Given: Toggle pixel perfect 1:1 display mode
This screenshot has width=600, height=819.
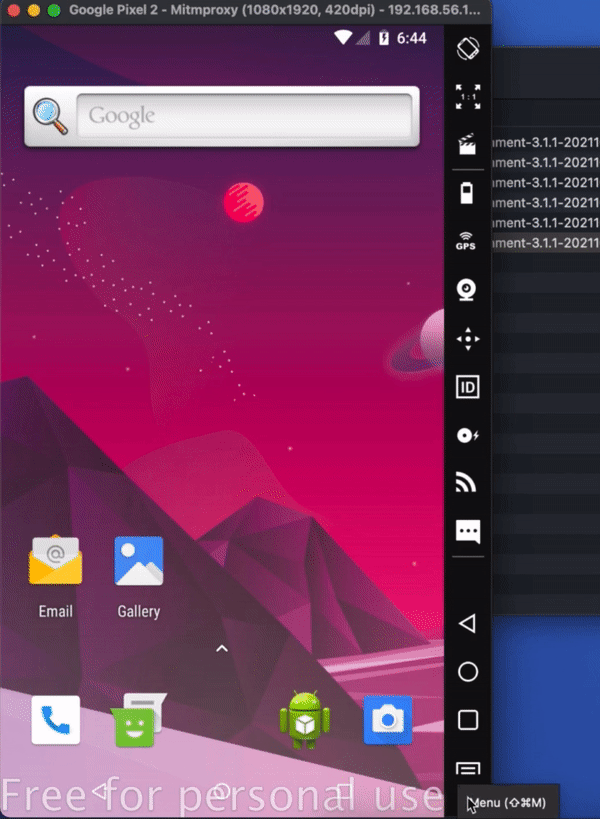Looking at the screenshot, I should (467, 96).
